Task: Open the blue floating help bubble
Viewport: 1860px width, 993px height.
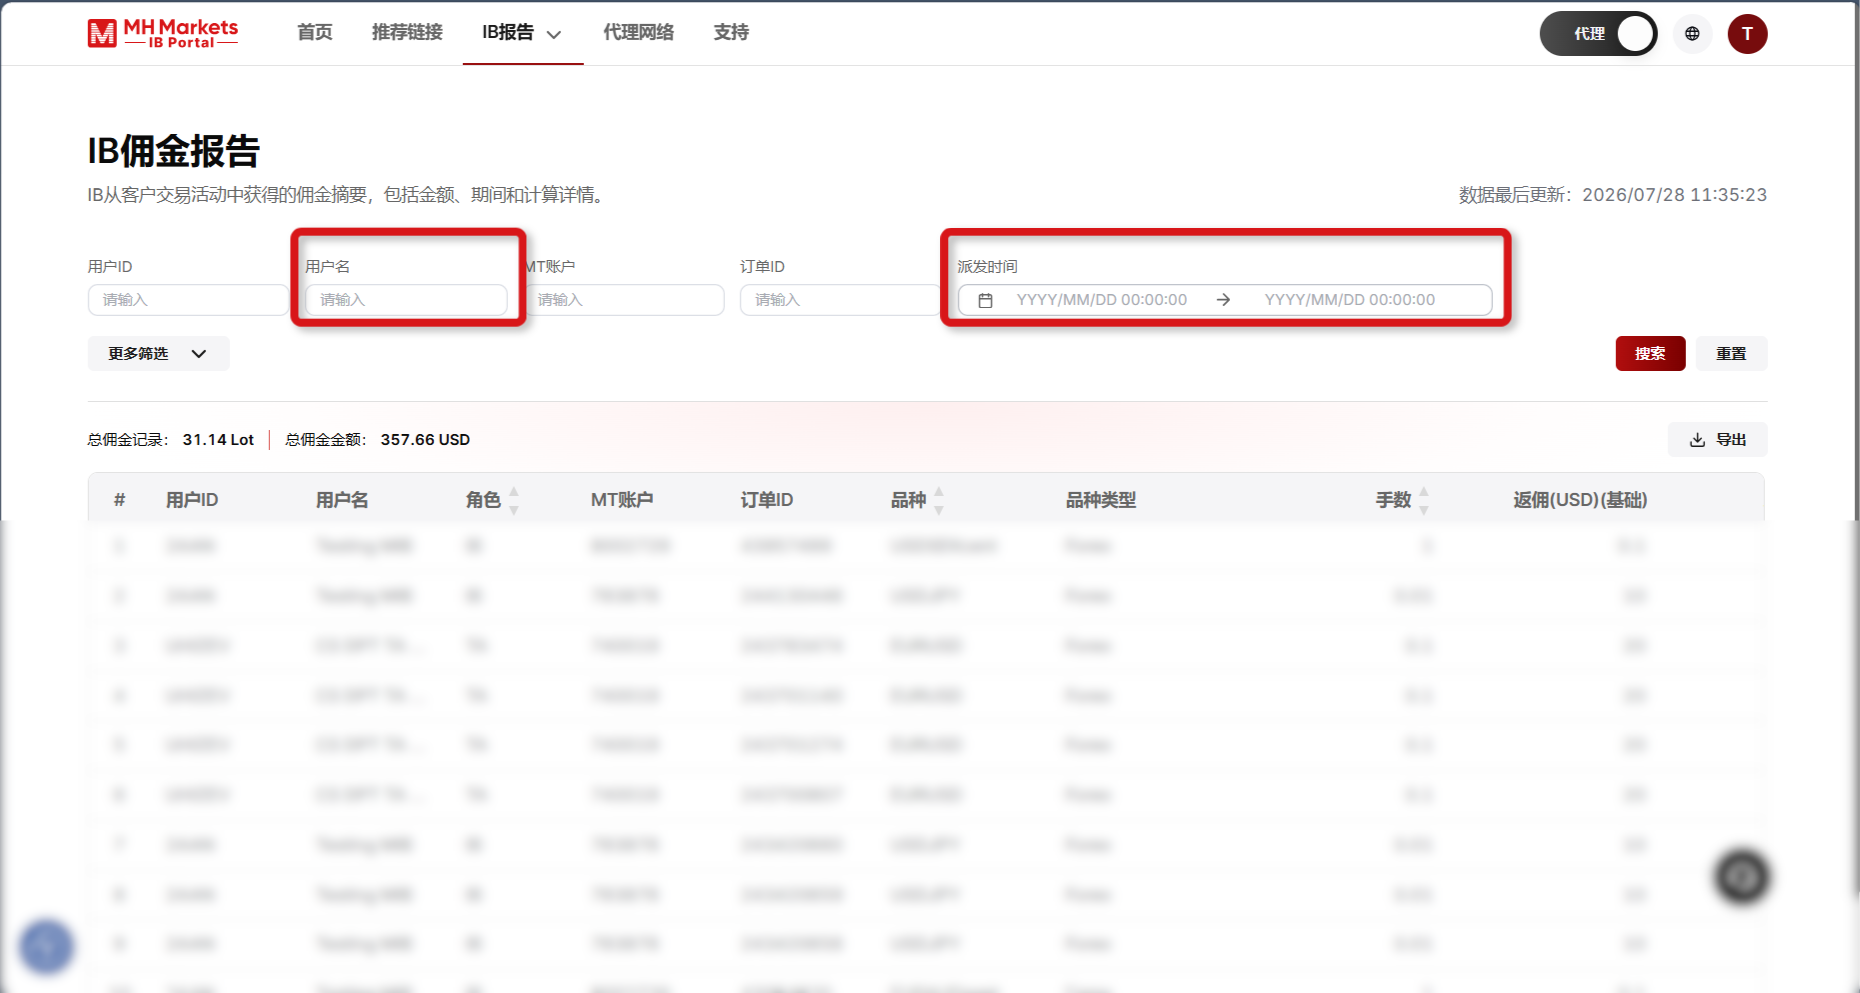Action: click(47, 946)
